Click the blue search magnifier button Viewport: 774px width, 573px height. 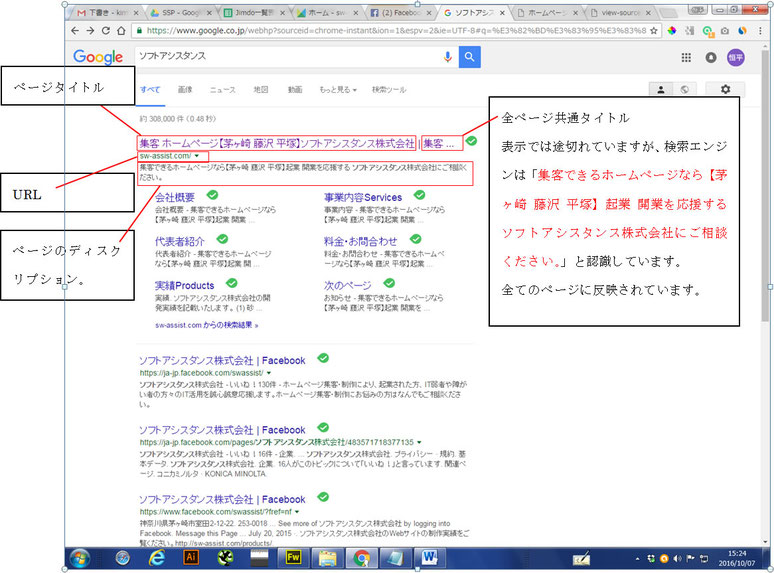click(x=469, y=57)
